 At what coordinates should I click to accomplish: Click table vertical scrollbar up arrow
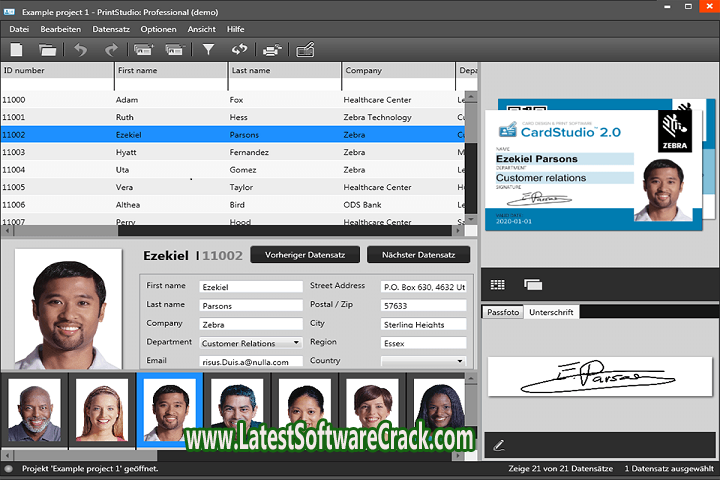tap(471, 97)
